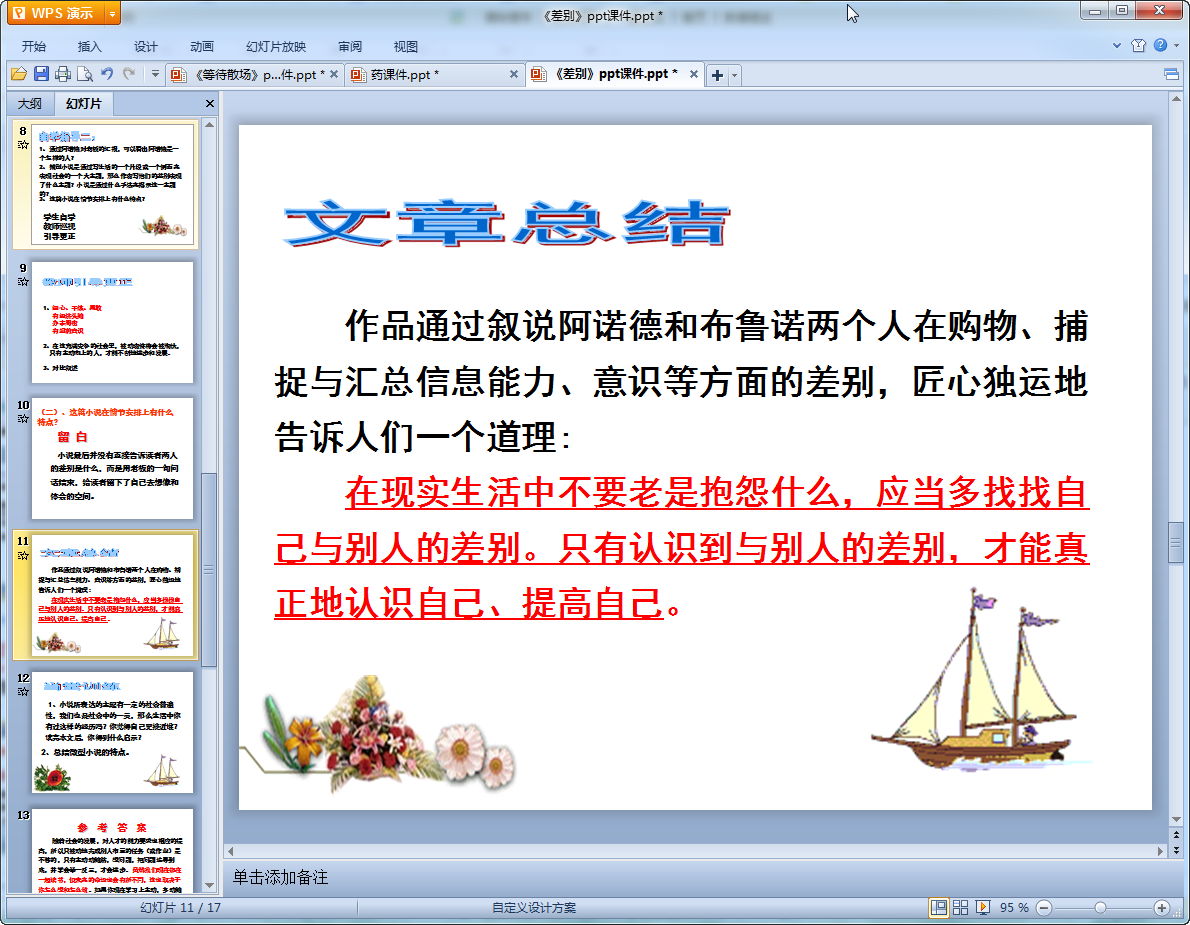Switch to the 大纲 outline pane tab
1190x925 pixels.
(30, 104)
